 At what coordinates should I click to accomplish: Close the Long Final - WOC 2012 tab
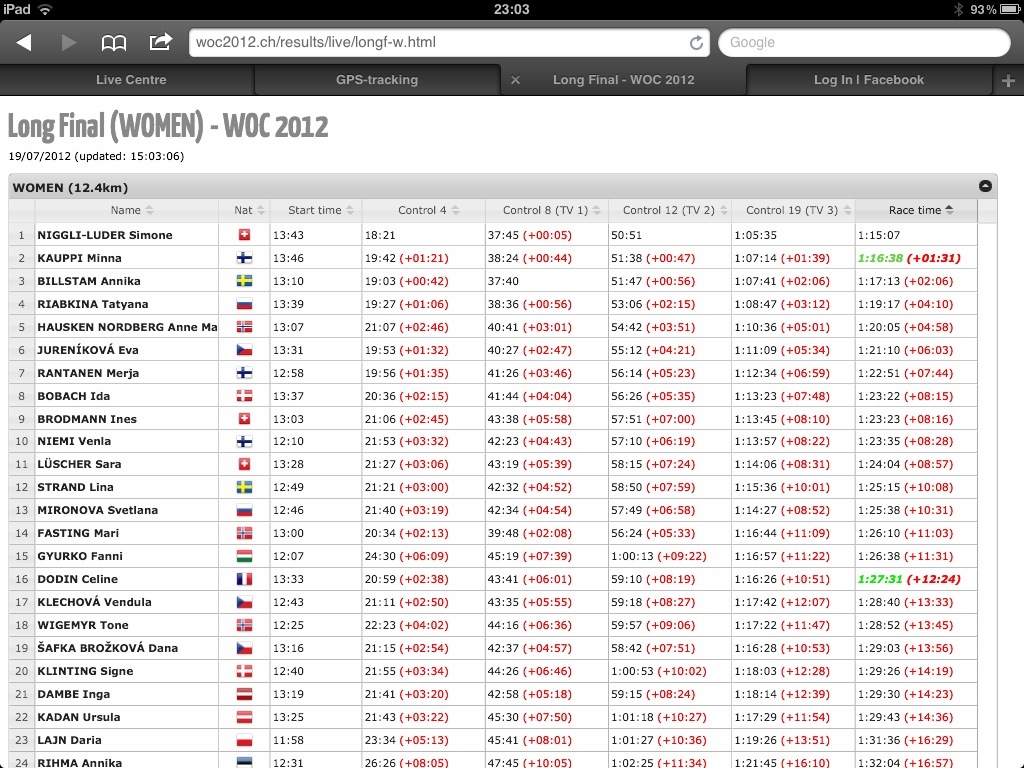[515, 80]
